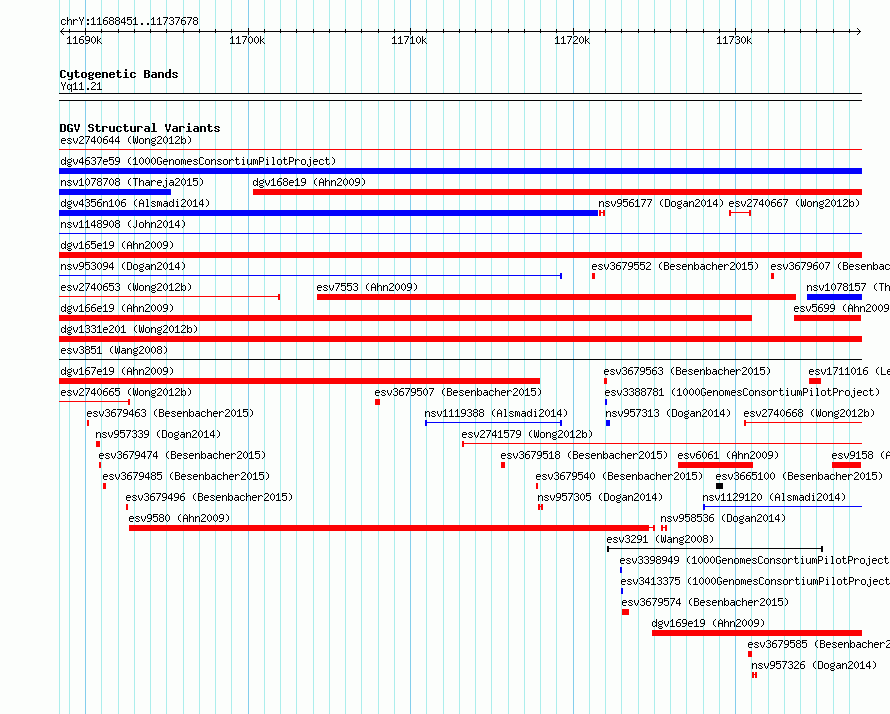Open esv3679540 (Besenbacher2015) variant
Viewport: 890px width, 714px height.
pos(619,476)
